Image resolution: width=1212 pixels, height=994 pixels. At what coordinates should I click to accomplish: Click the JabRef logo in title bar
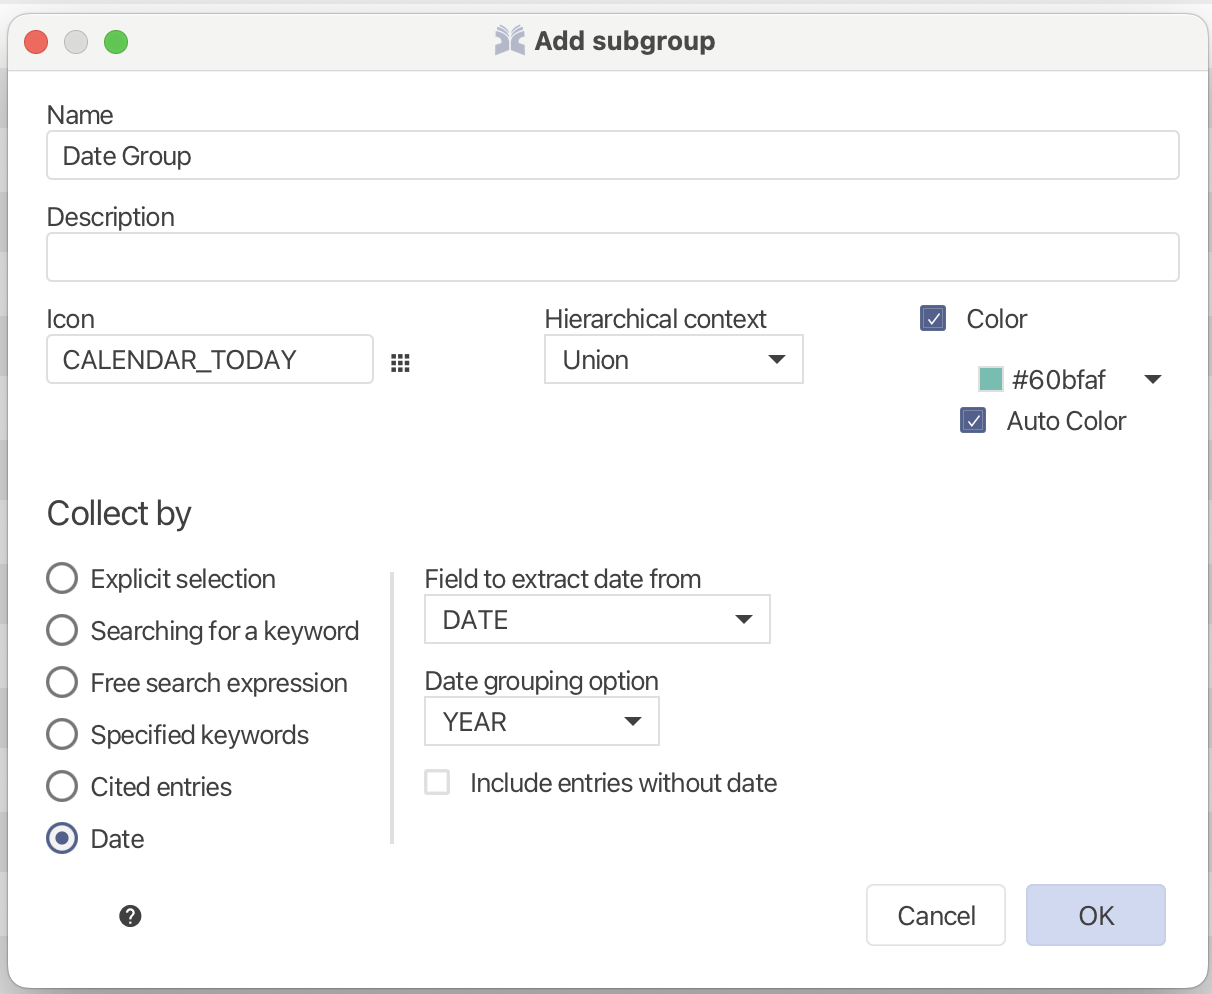click(x=509, y=41)
